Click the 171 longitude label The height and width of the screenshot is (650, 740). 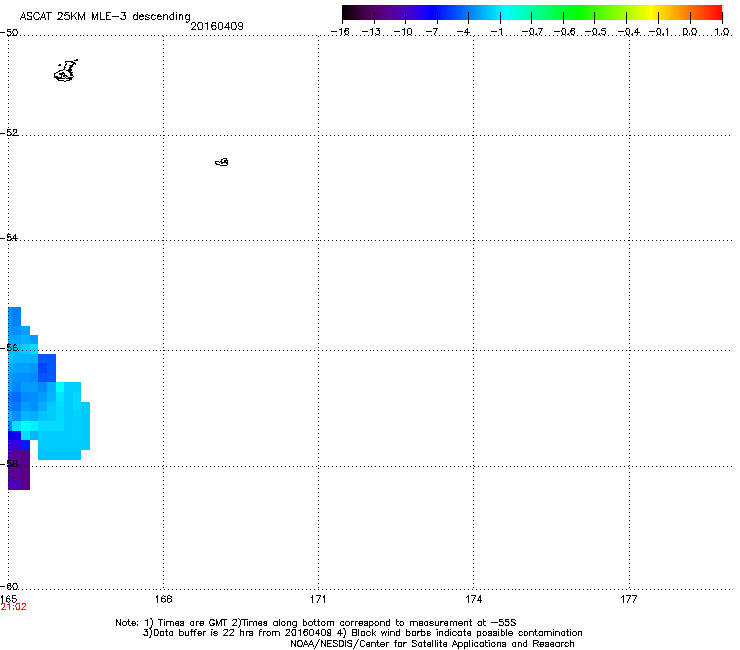(318, 599)
